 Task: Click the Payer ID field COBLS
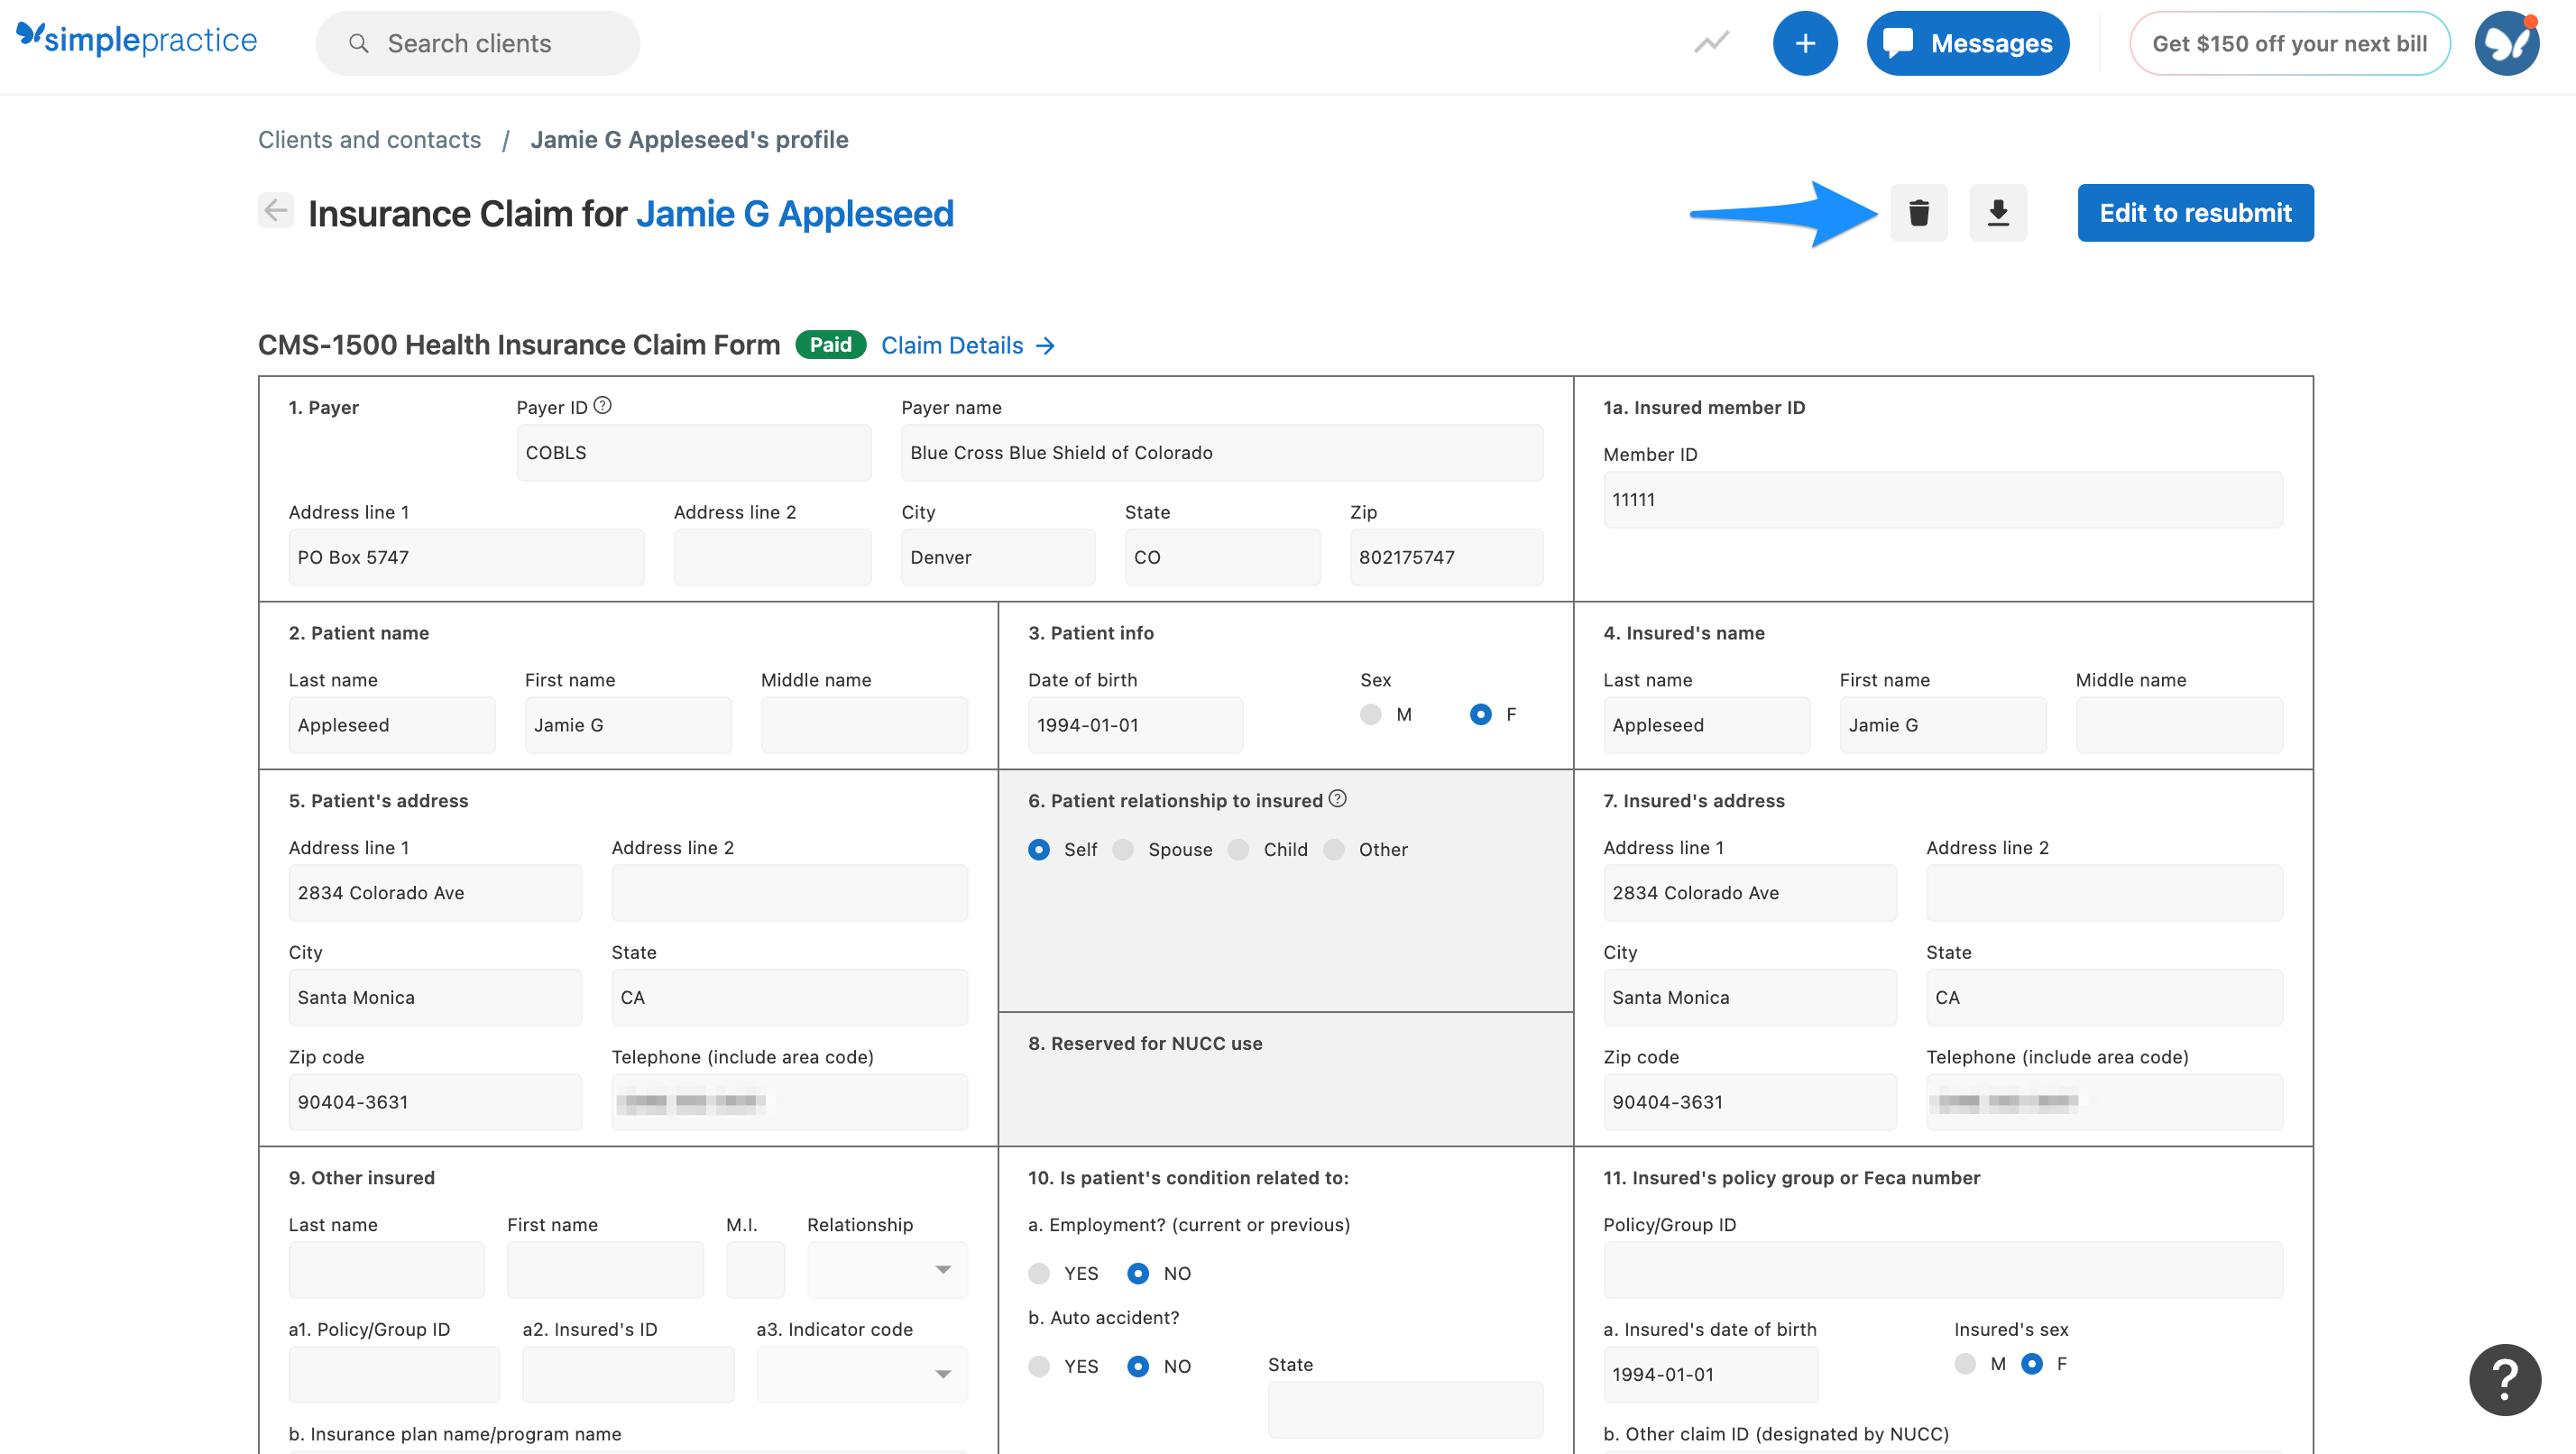693,452
